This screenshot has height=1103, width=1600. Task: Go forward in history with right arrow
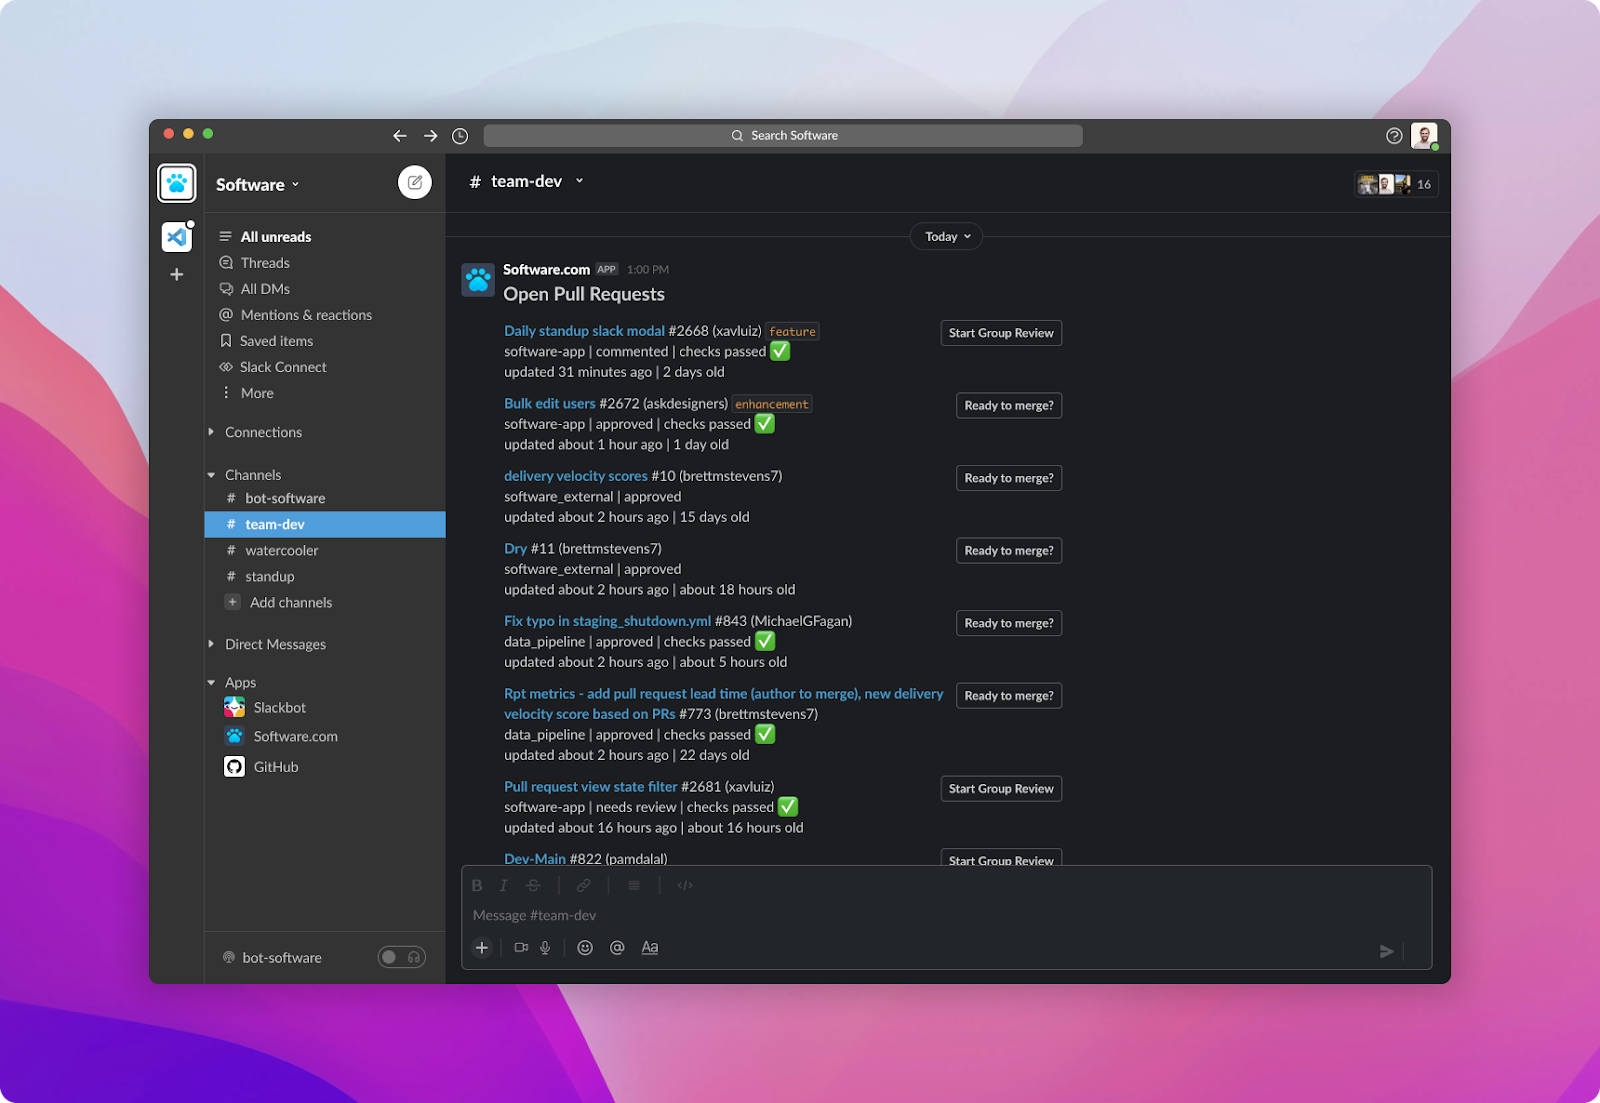tap(430, 136)
